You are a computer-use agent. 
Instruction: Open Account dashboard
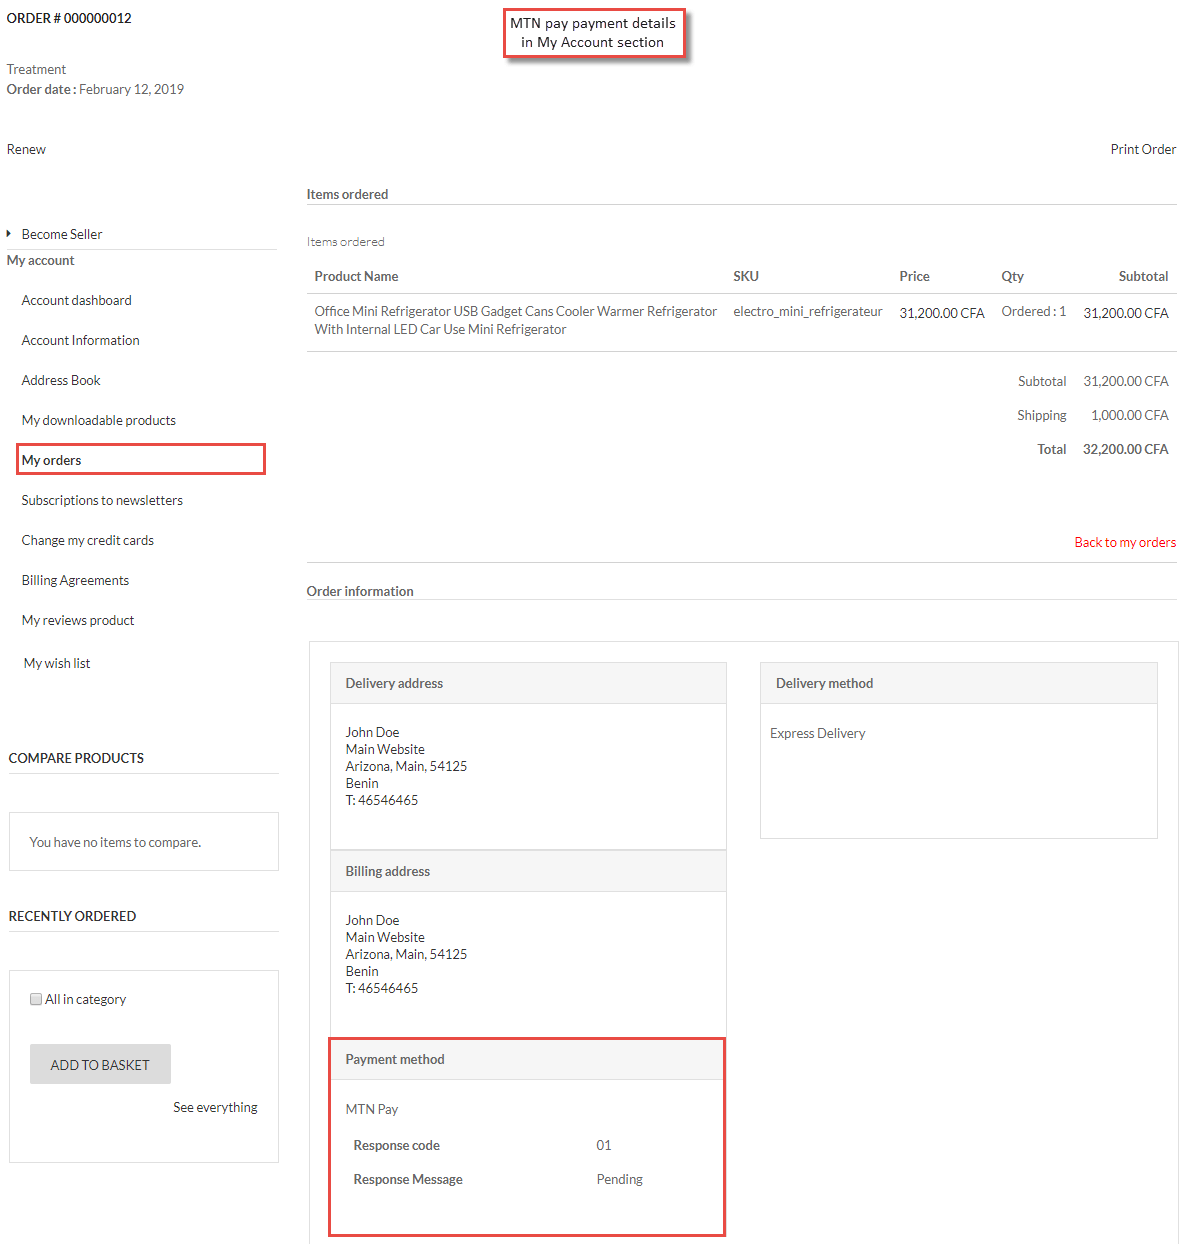coord(76,300)
